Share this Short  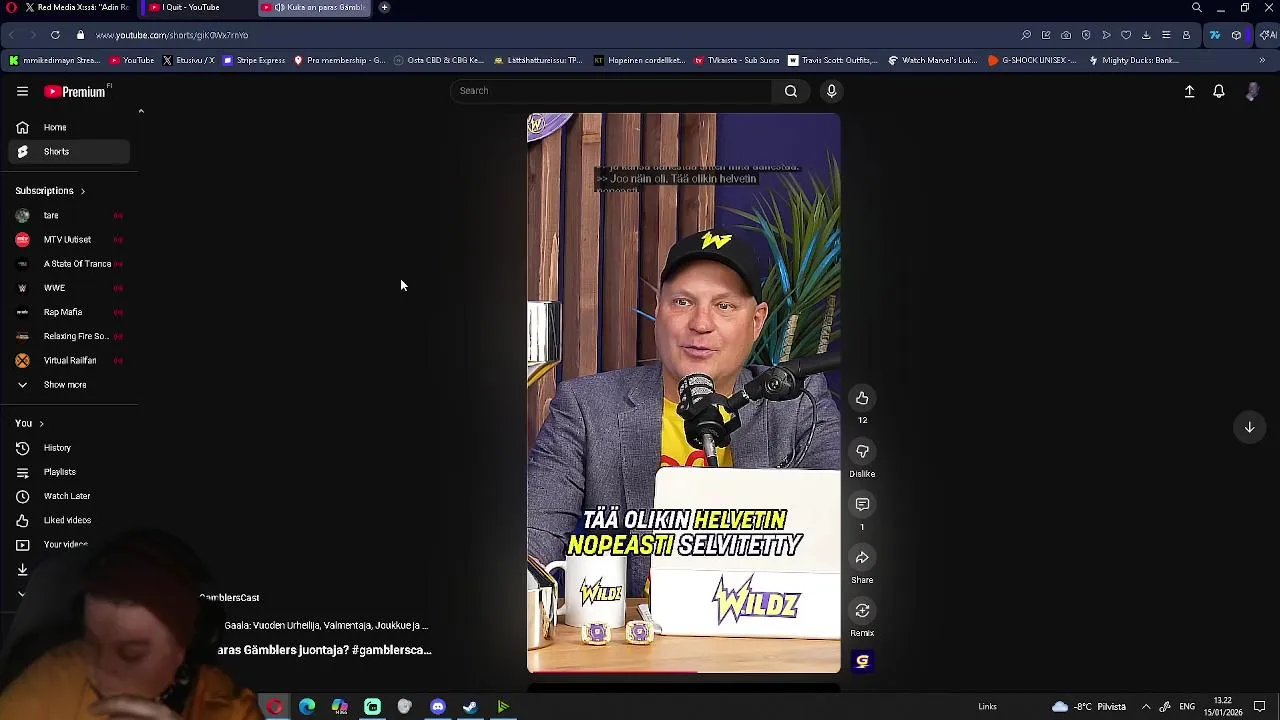[x=862, y=557]
